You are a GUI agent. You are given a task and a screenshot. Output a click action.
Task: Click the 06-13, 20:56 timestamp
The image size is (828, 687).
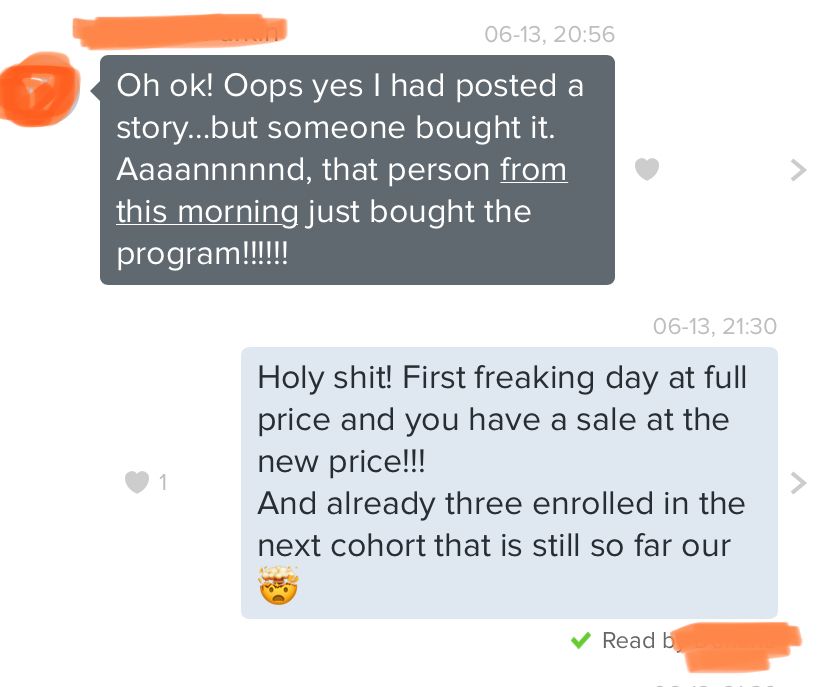[549, 34]
